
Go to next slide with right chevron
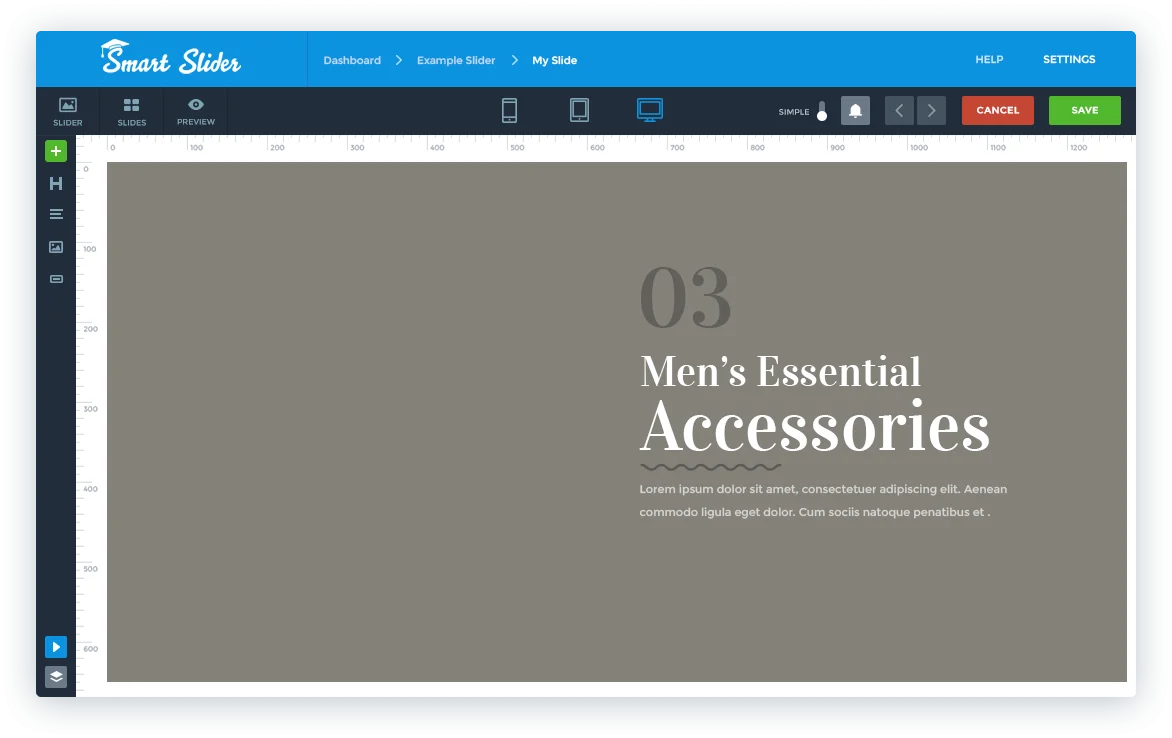pos(931,111)
